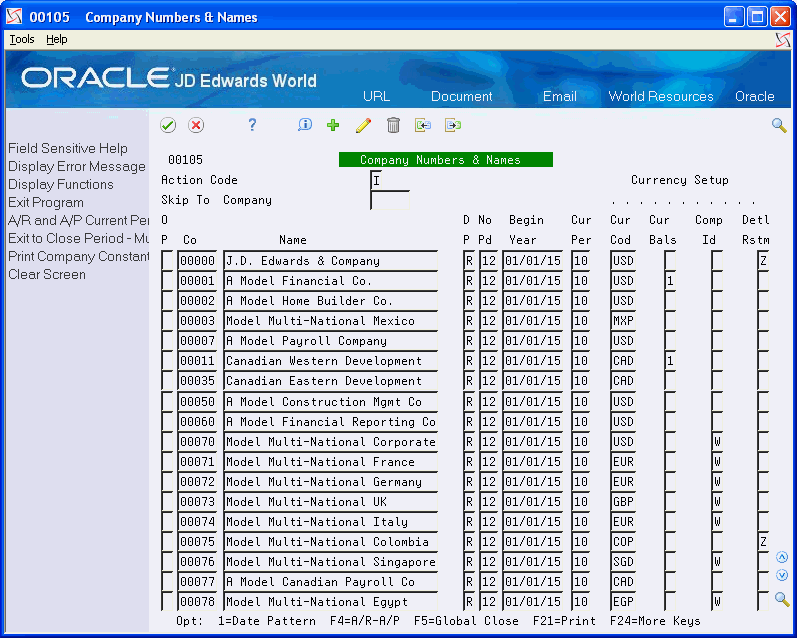
Task: Select Field Sensitive Help in the sidebar
Action: 68,148
